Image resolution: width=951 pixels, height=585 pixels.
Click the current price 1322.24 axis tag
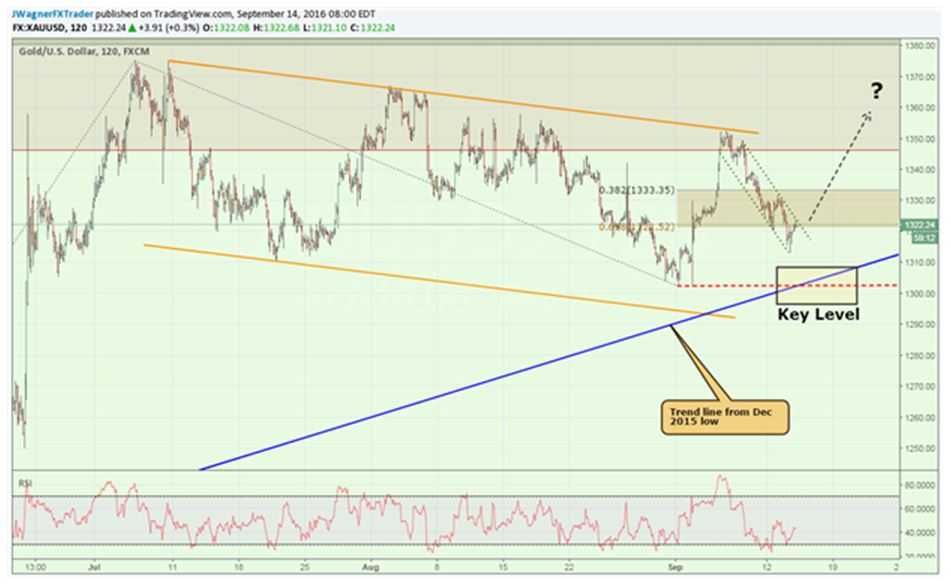click(917, 225)
